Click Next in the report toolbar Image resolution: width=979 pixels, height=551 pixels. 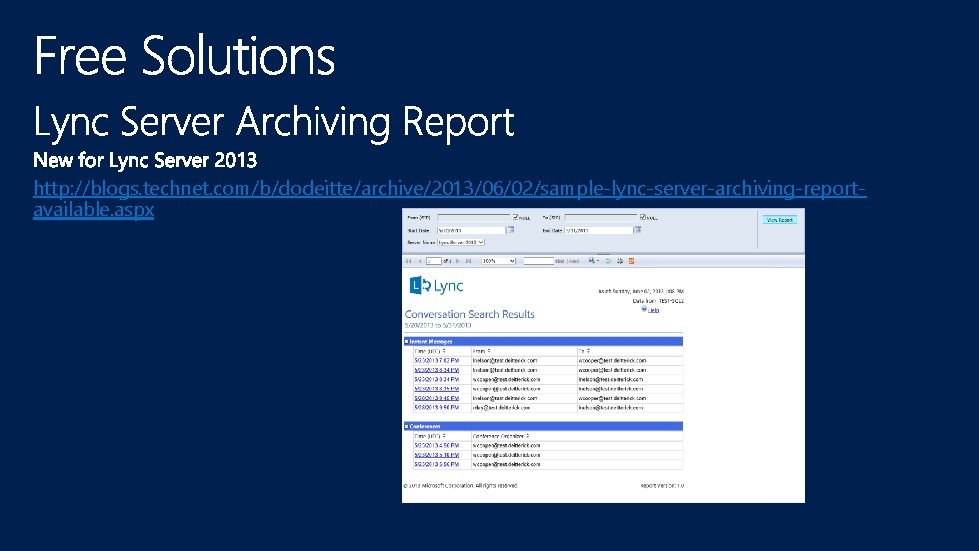pos(574,261)
